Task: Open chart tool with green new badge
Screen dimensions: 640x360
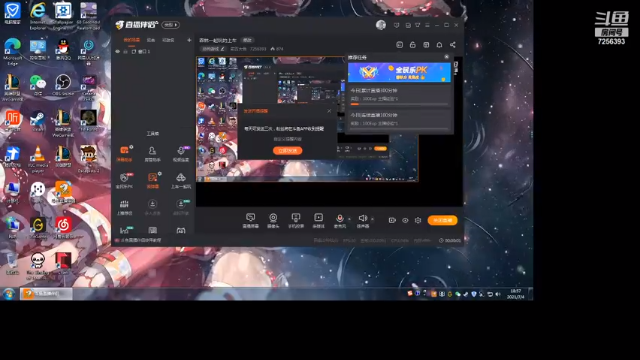Action: 124,231
